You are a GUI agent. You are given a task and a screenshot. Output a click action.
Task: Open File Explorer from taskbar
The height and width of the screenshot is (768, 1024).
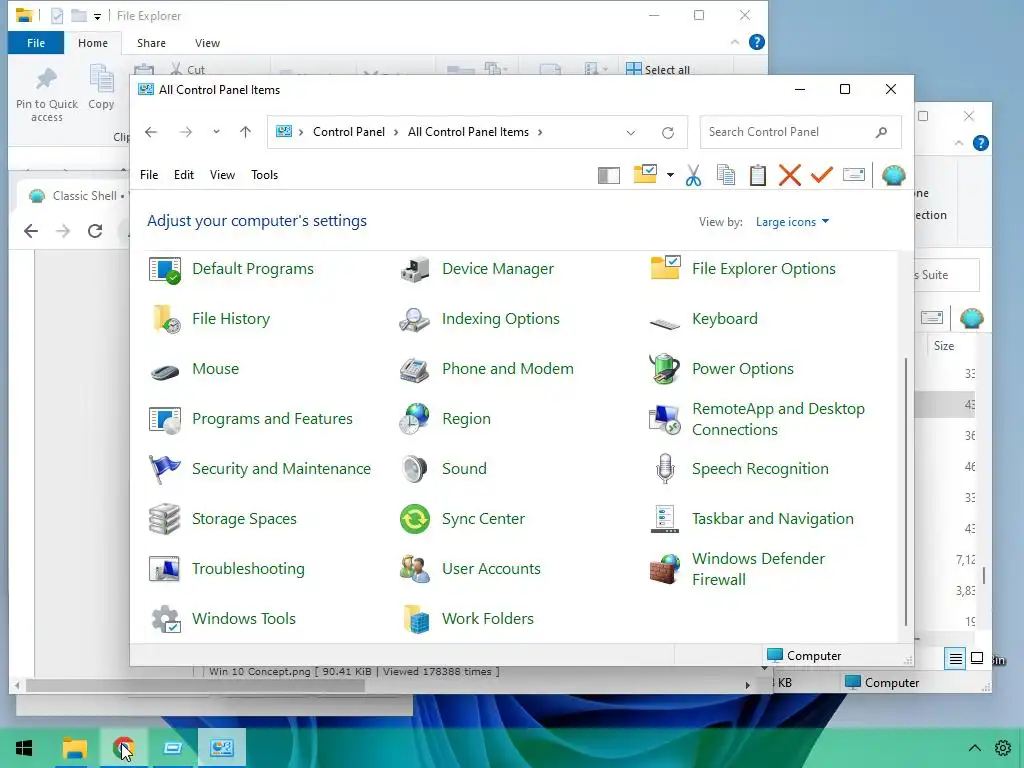pyautogui.click(x=74, y=748)
